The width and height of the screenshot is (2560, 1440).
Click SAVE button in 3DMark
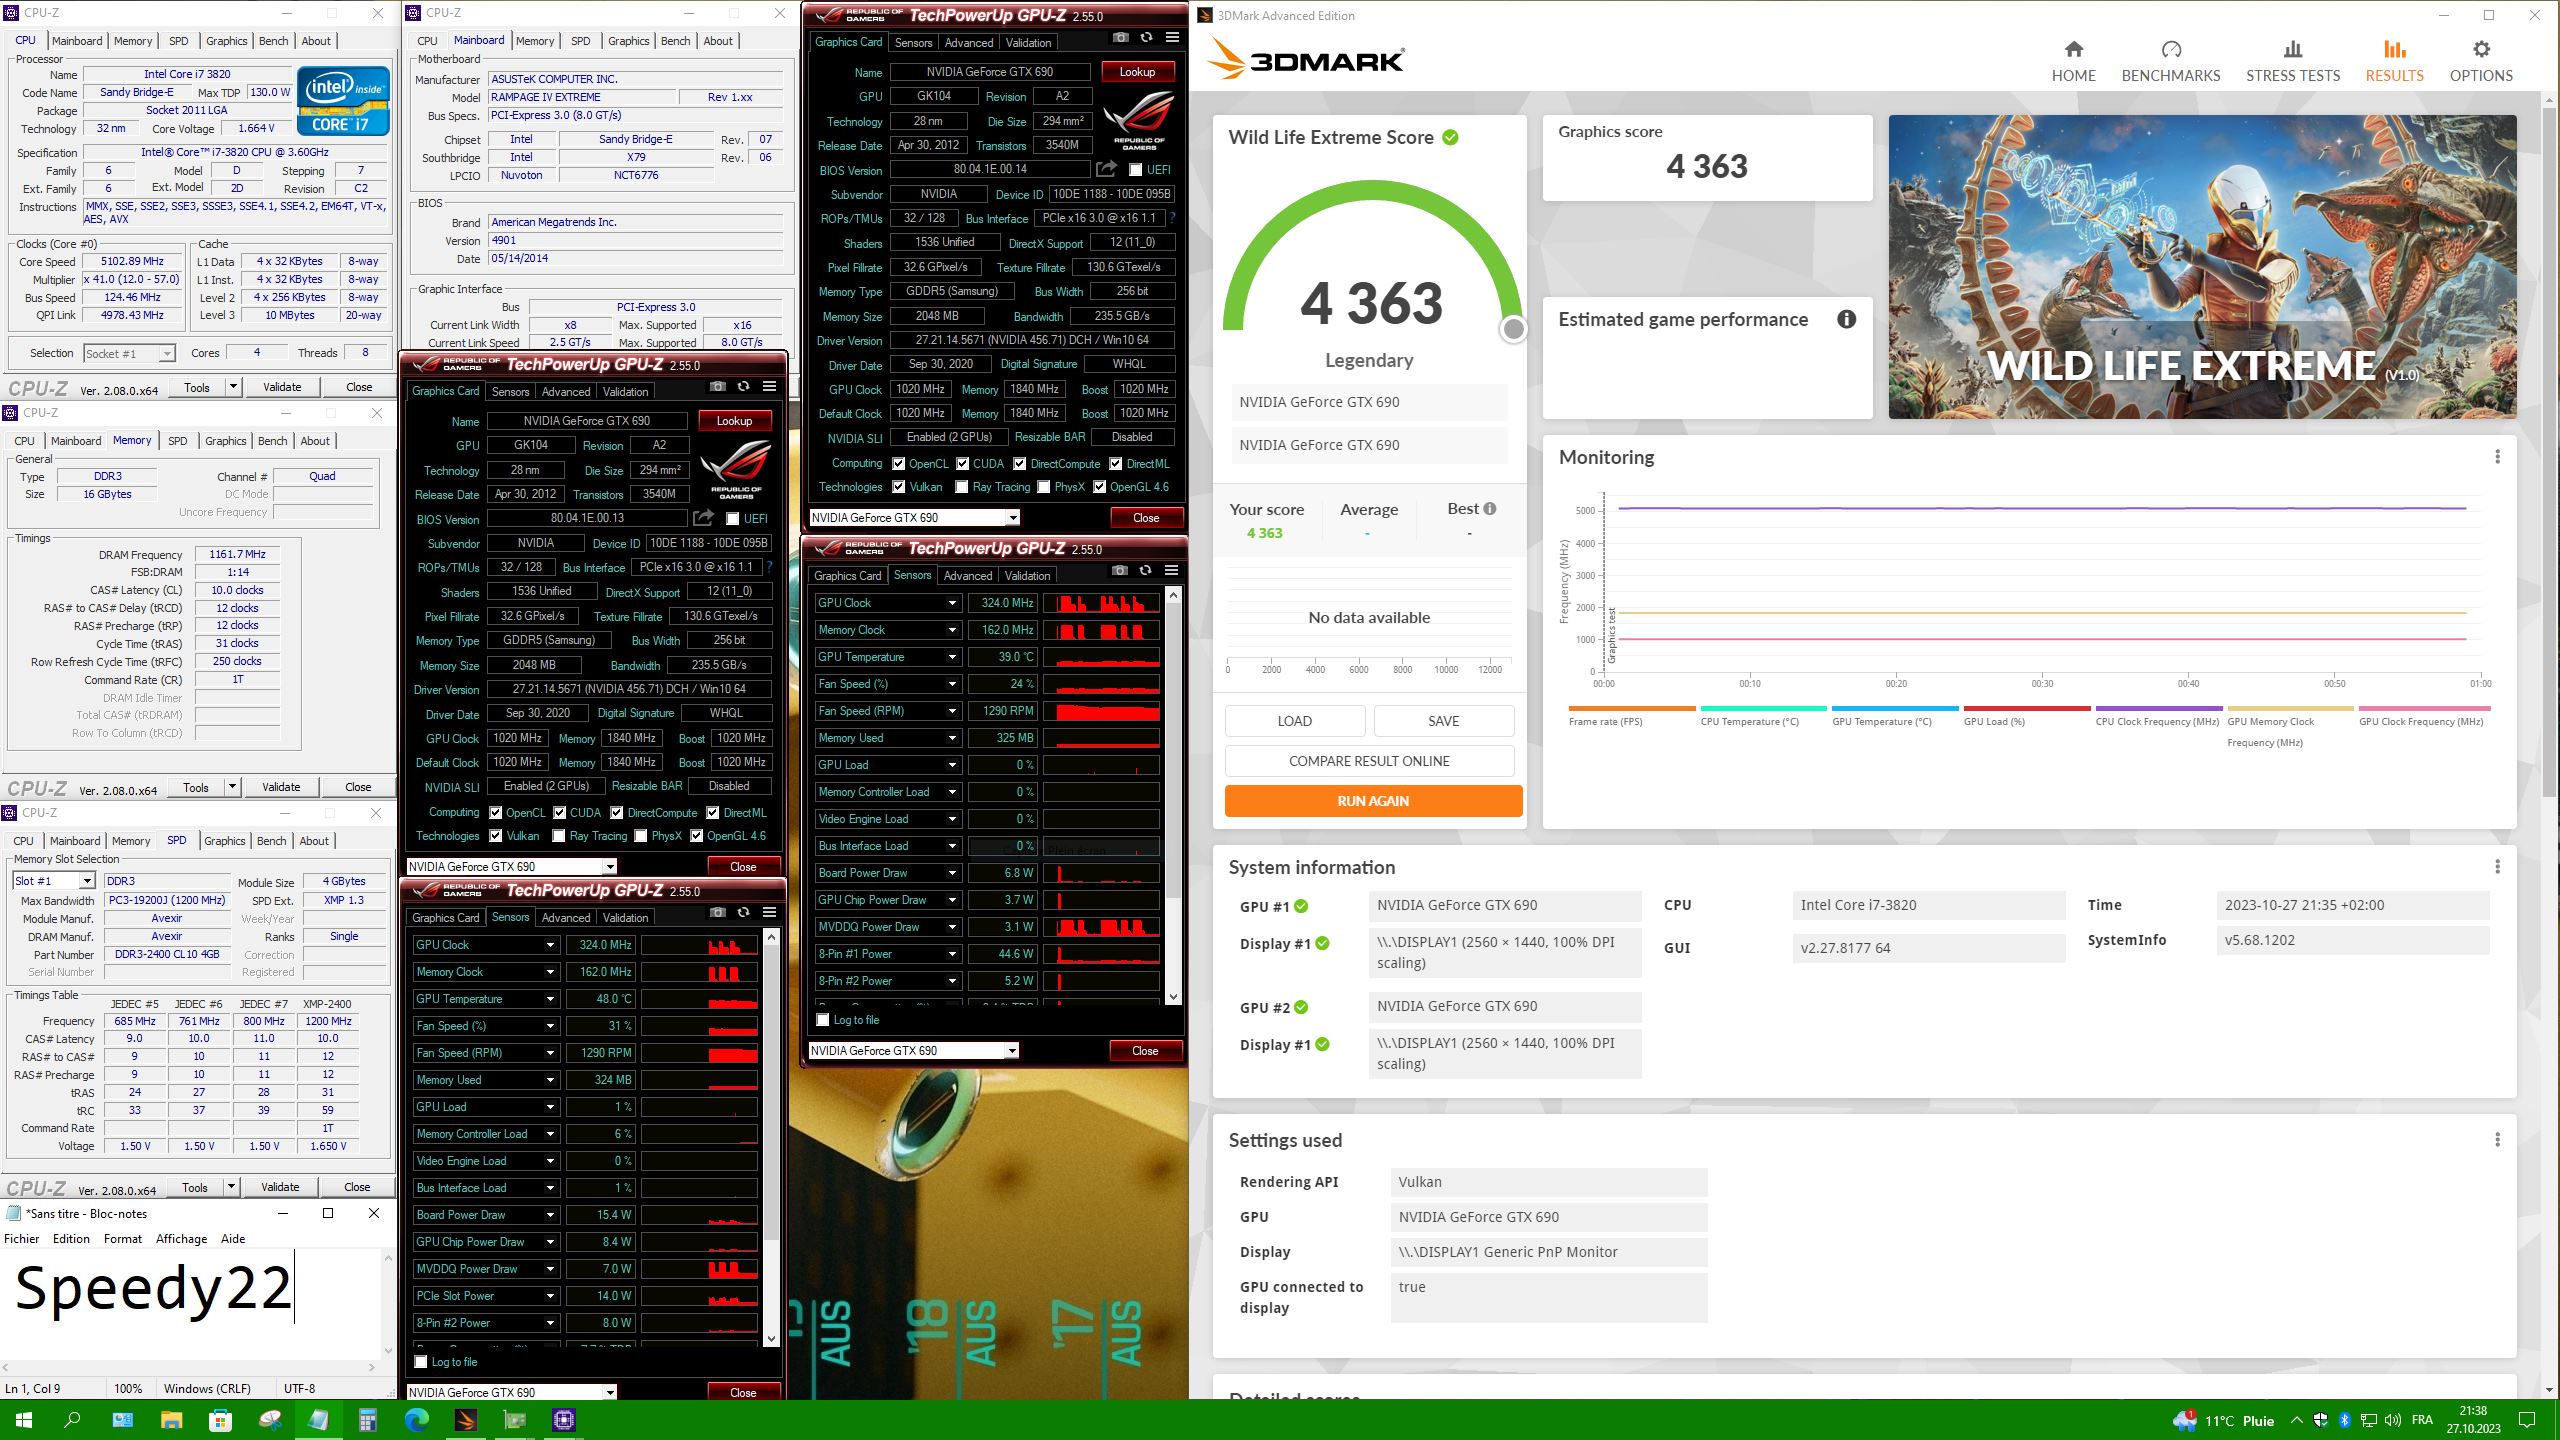point(1443,721)
